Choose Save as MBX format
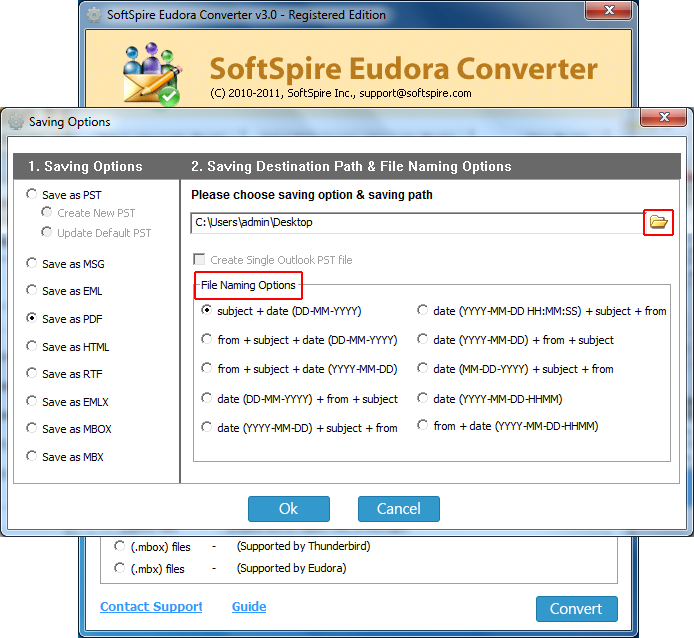The image size is (694, 638). 31,456
